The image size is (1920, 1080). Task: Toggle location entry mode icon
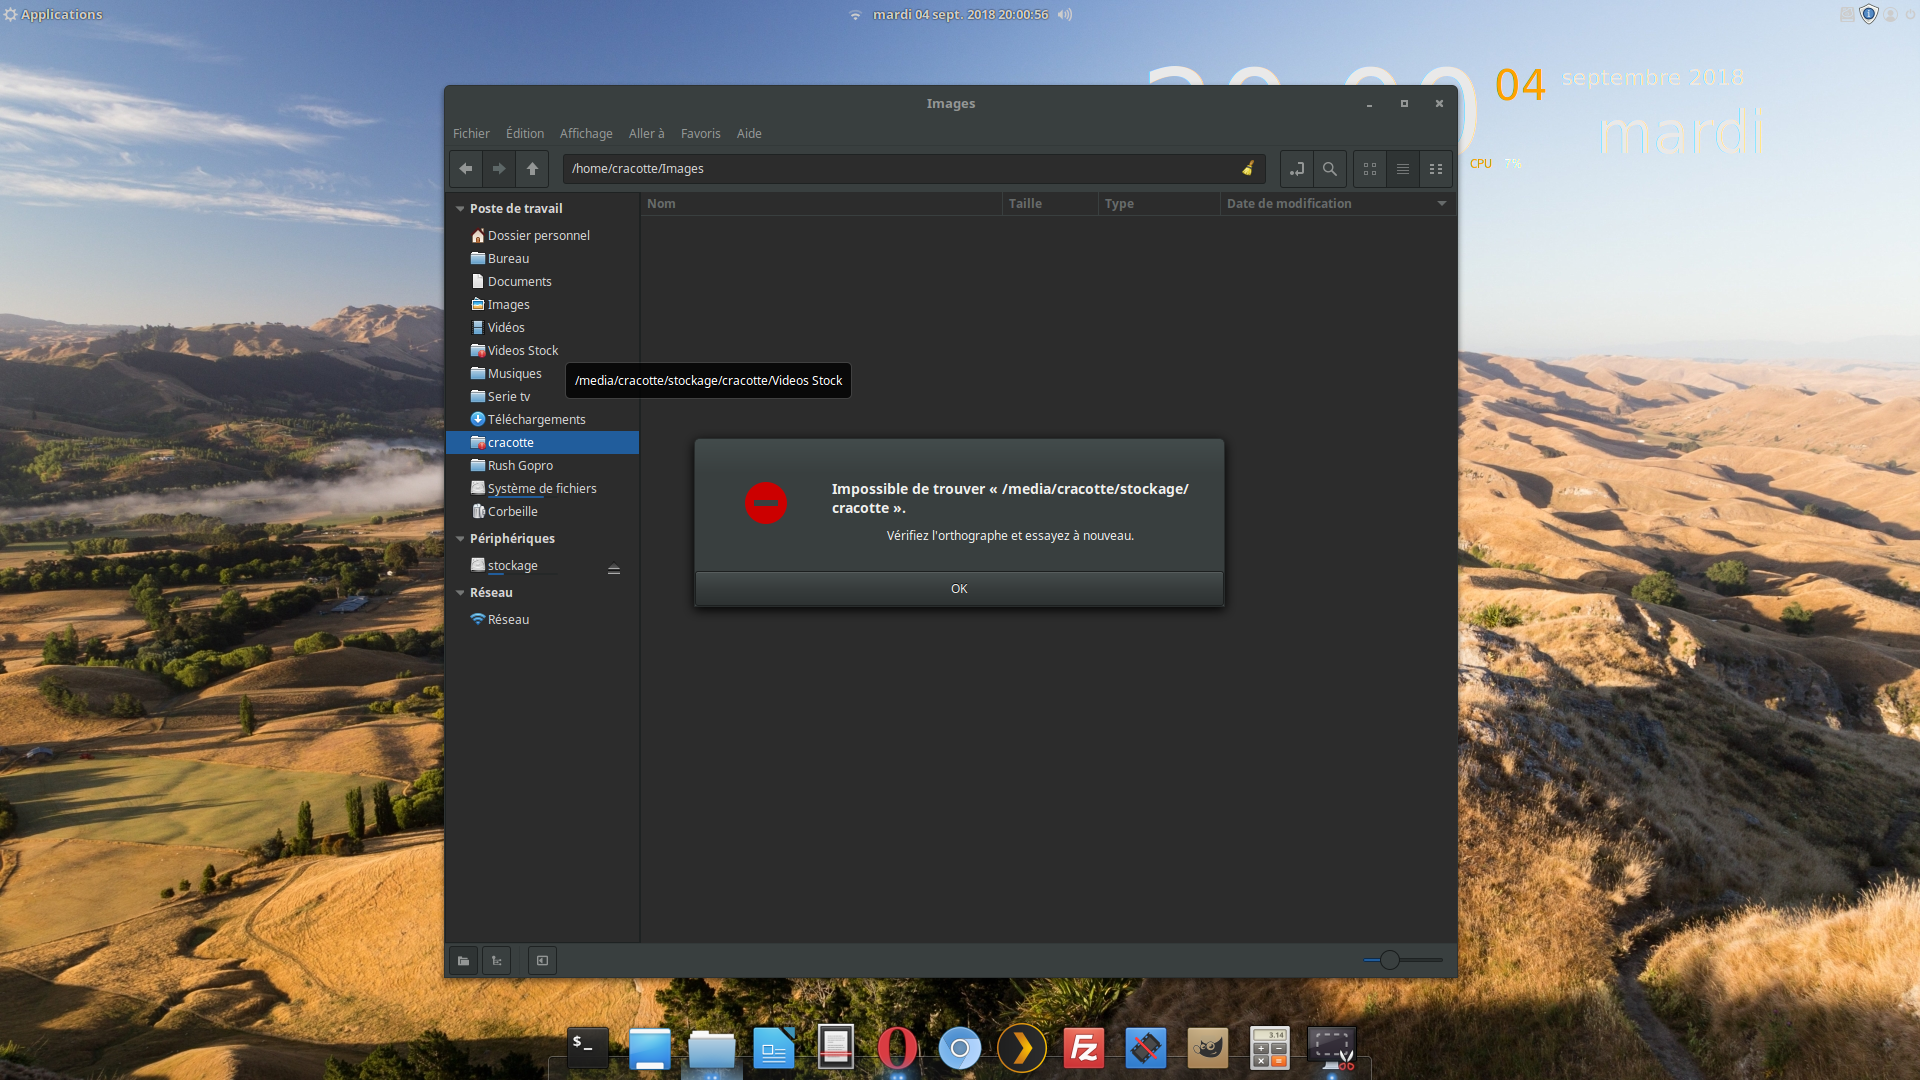tap(1296, 169)
